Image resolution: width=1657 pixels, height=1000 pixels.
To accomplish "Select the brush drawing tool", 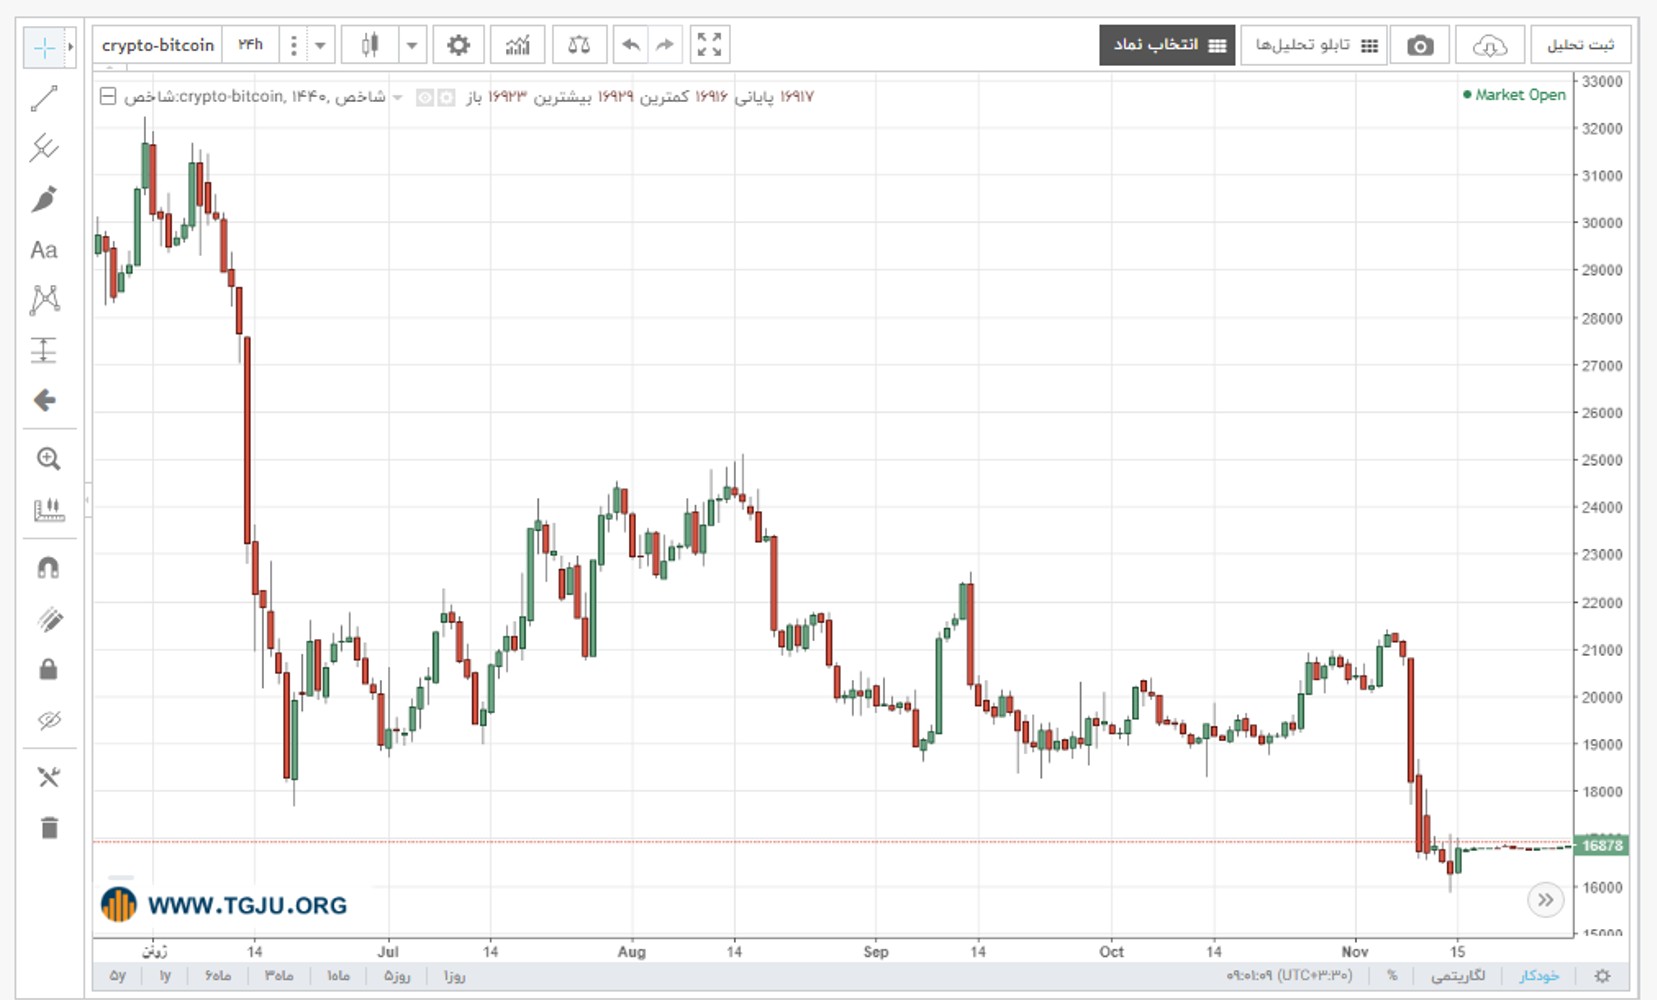I will coord(44,199).
